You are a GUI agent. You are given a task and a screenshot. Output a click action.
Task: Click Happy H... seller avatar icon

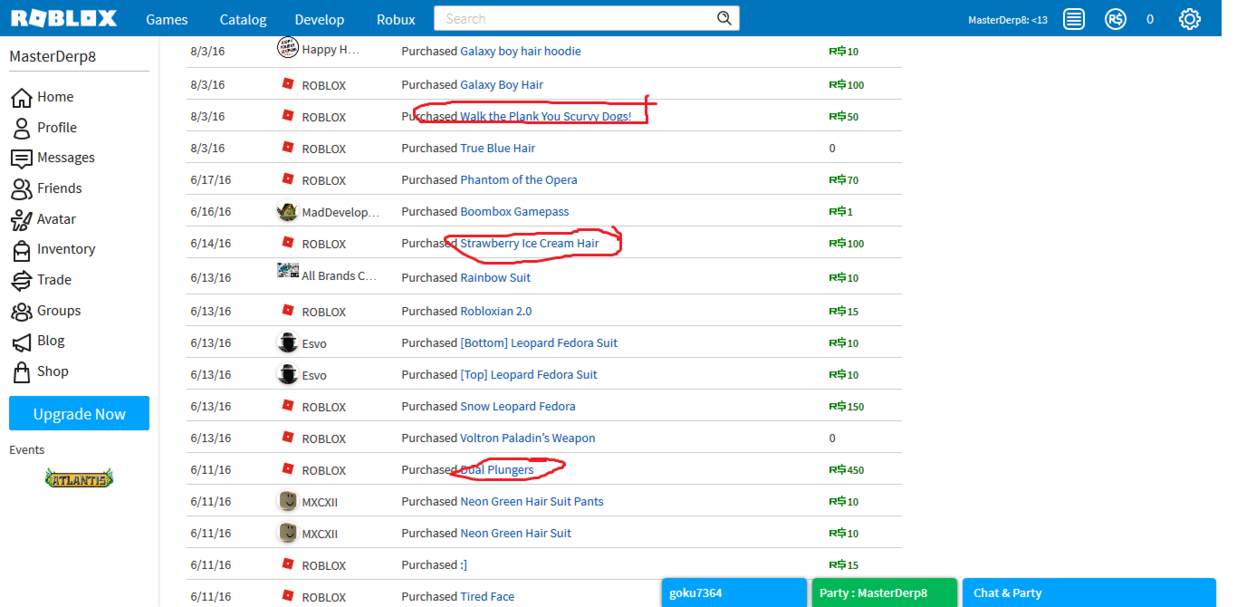[287, 48]
